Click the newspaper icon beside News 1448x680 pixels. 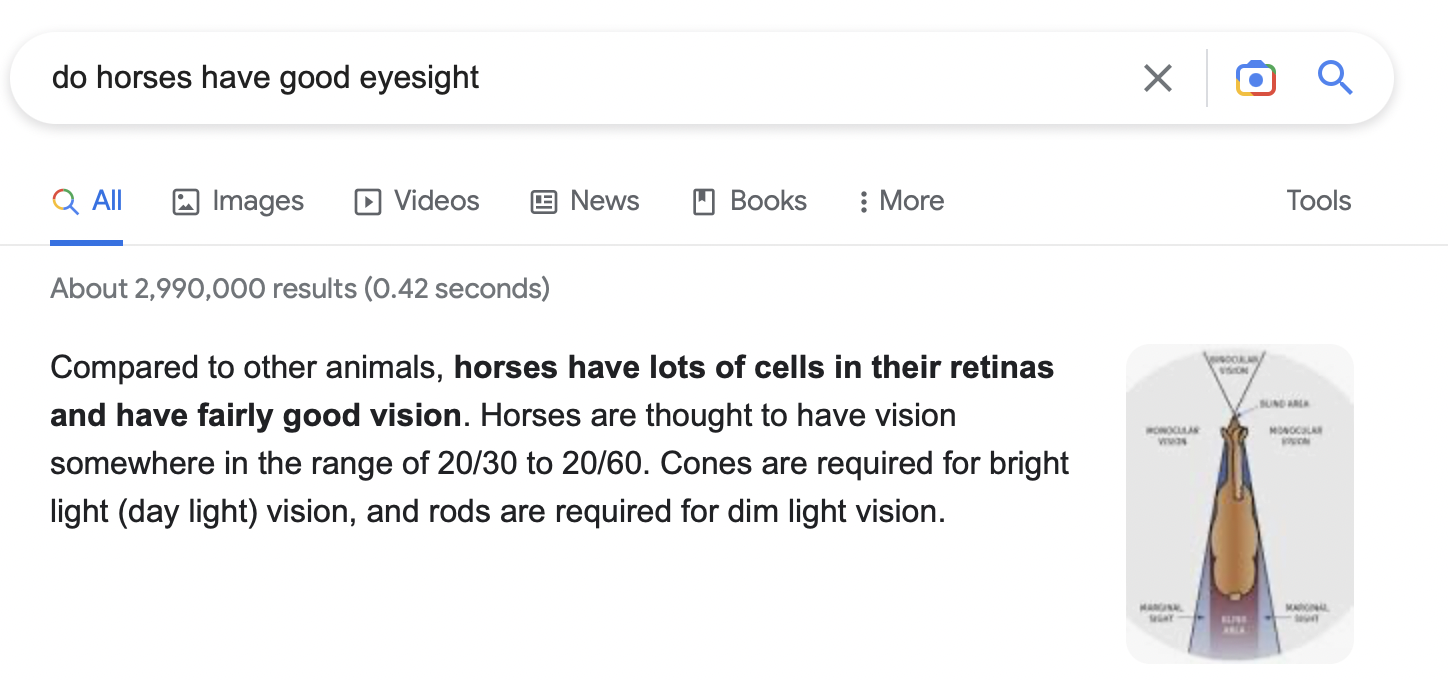coord(544,202)
